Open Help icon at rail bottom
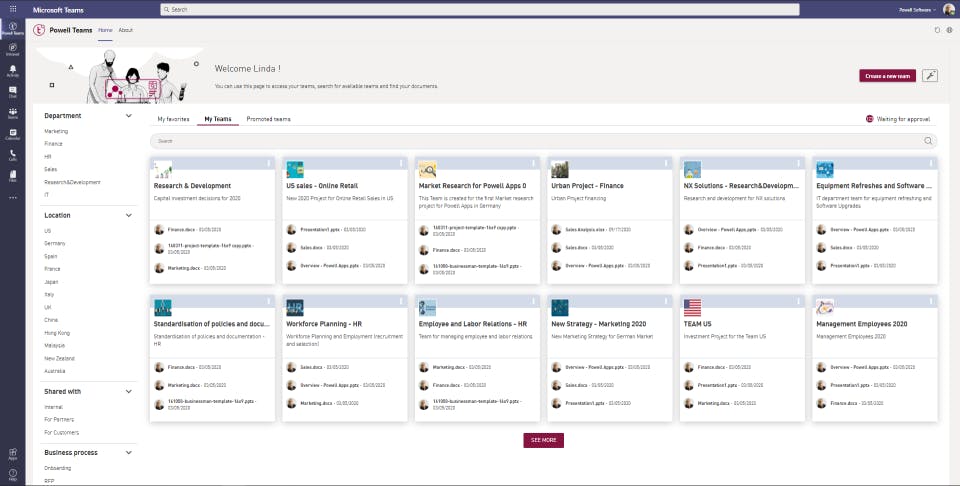 (13, 474)
